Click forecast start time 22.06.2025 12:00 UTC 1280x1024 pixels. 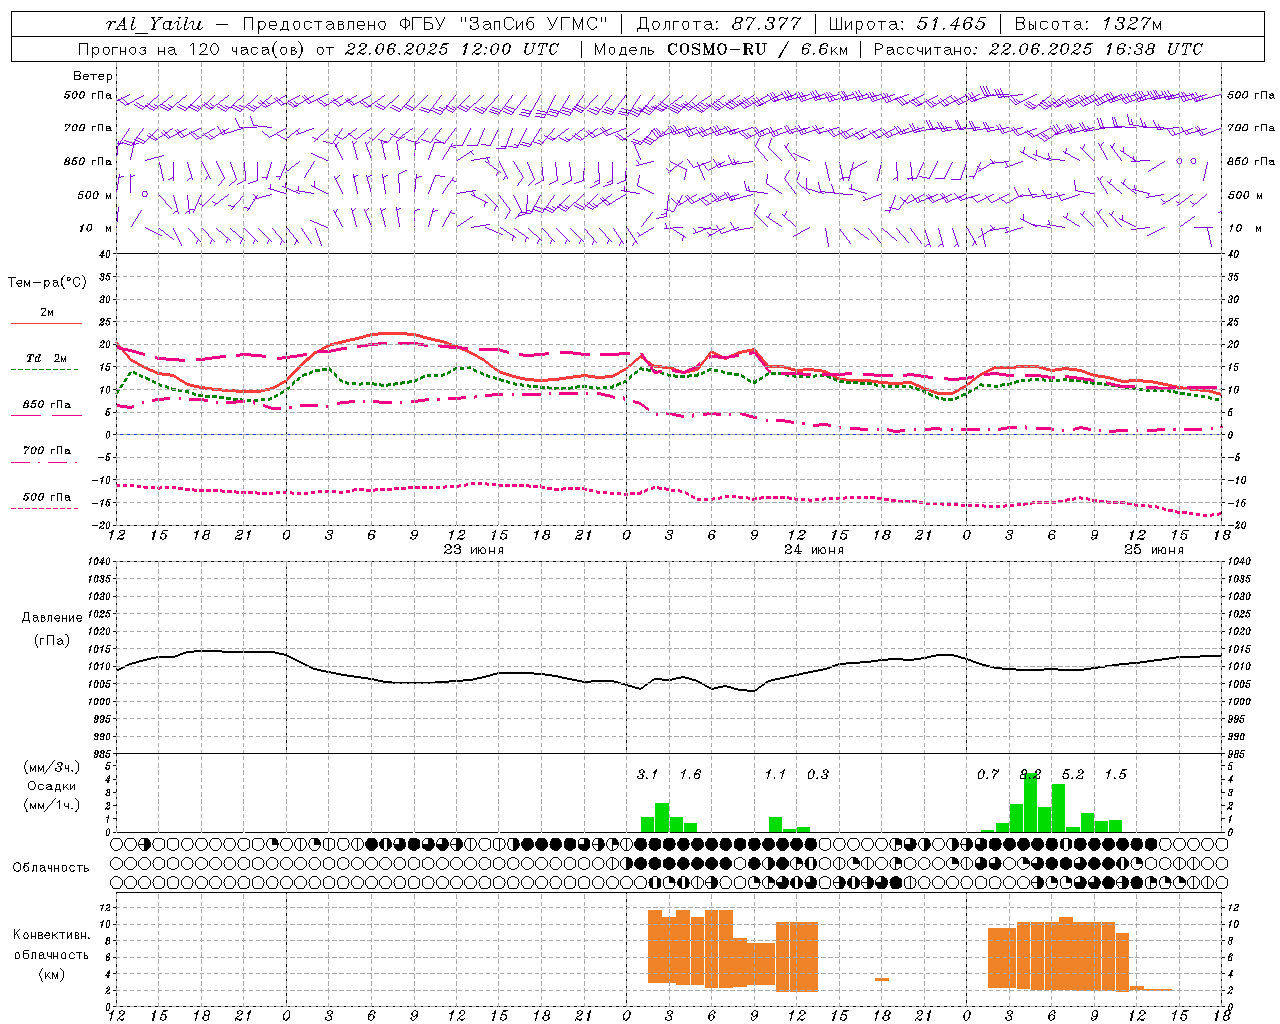coord(451,49)
